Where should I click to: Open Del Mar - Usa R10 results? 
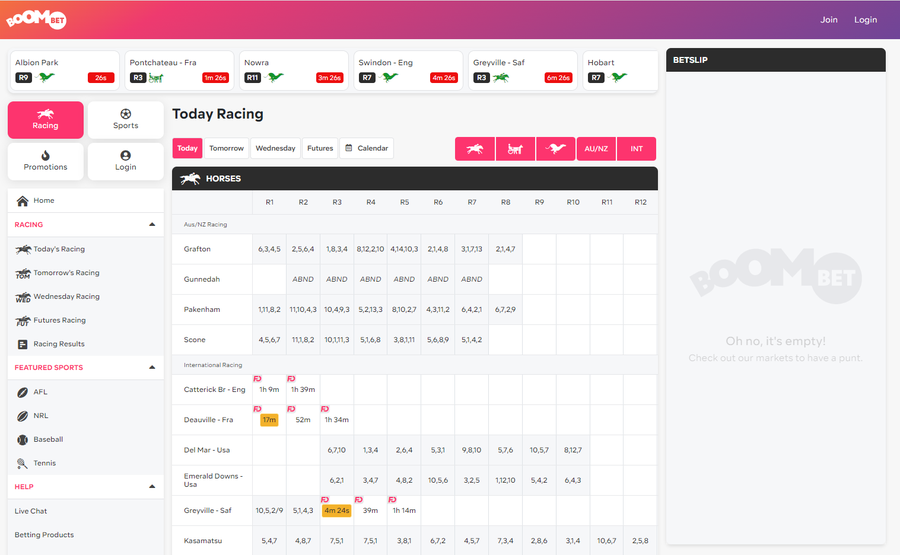[x=573, y=450]
